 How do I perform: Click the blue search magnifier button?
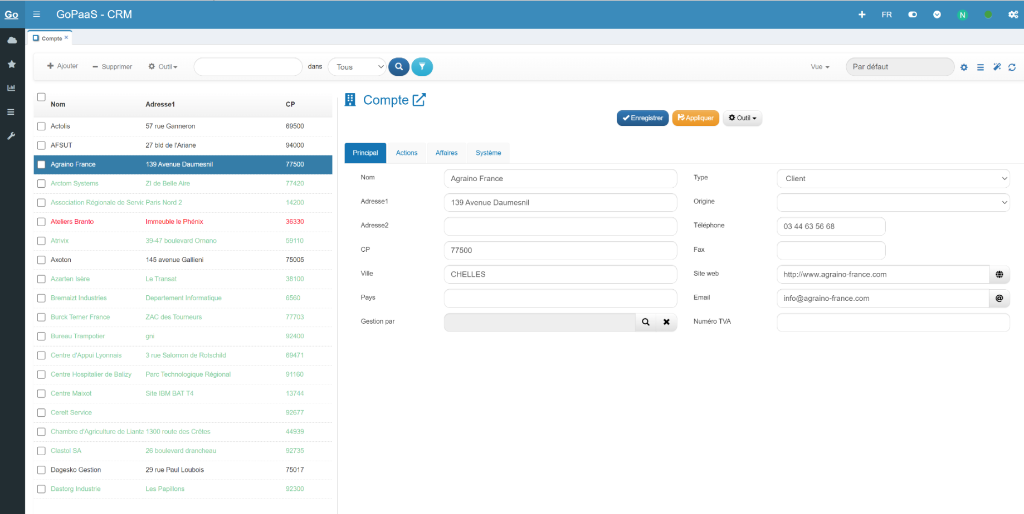[x=398, y=67]
